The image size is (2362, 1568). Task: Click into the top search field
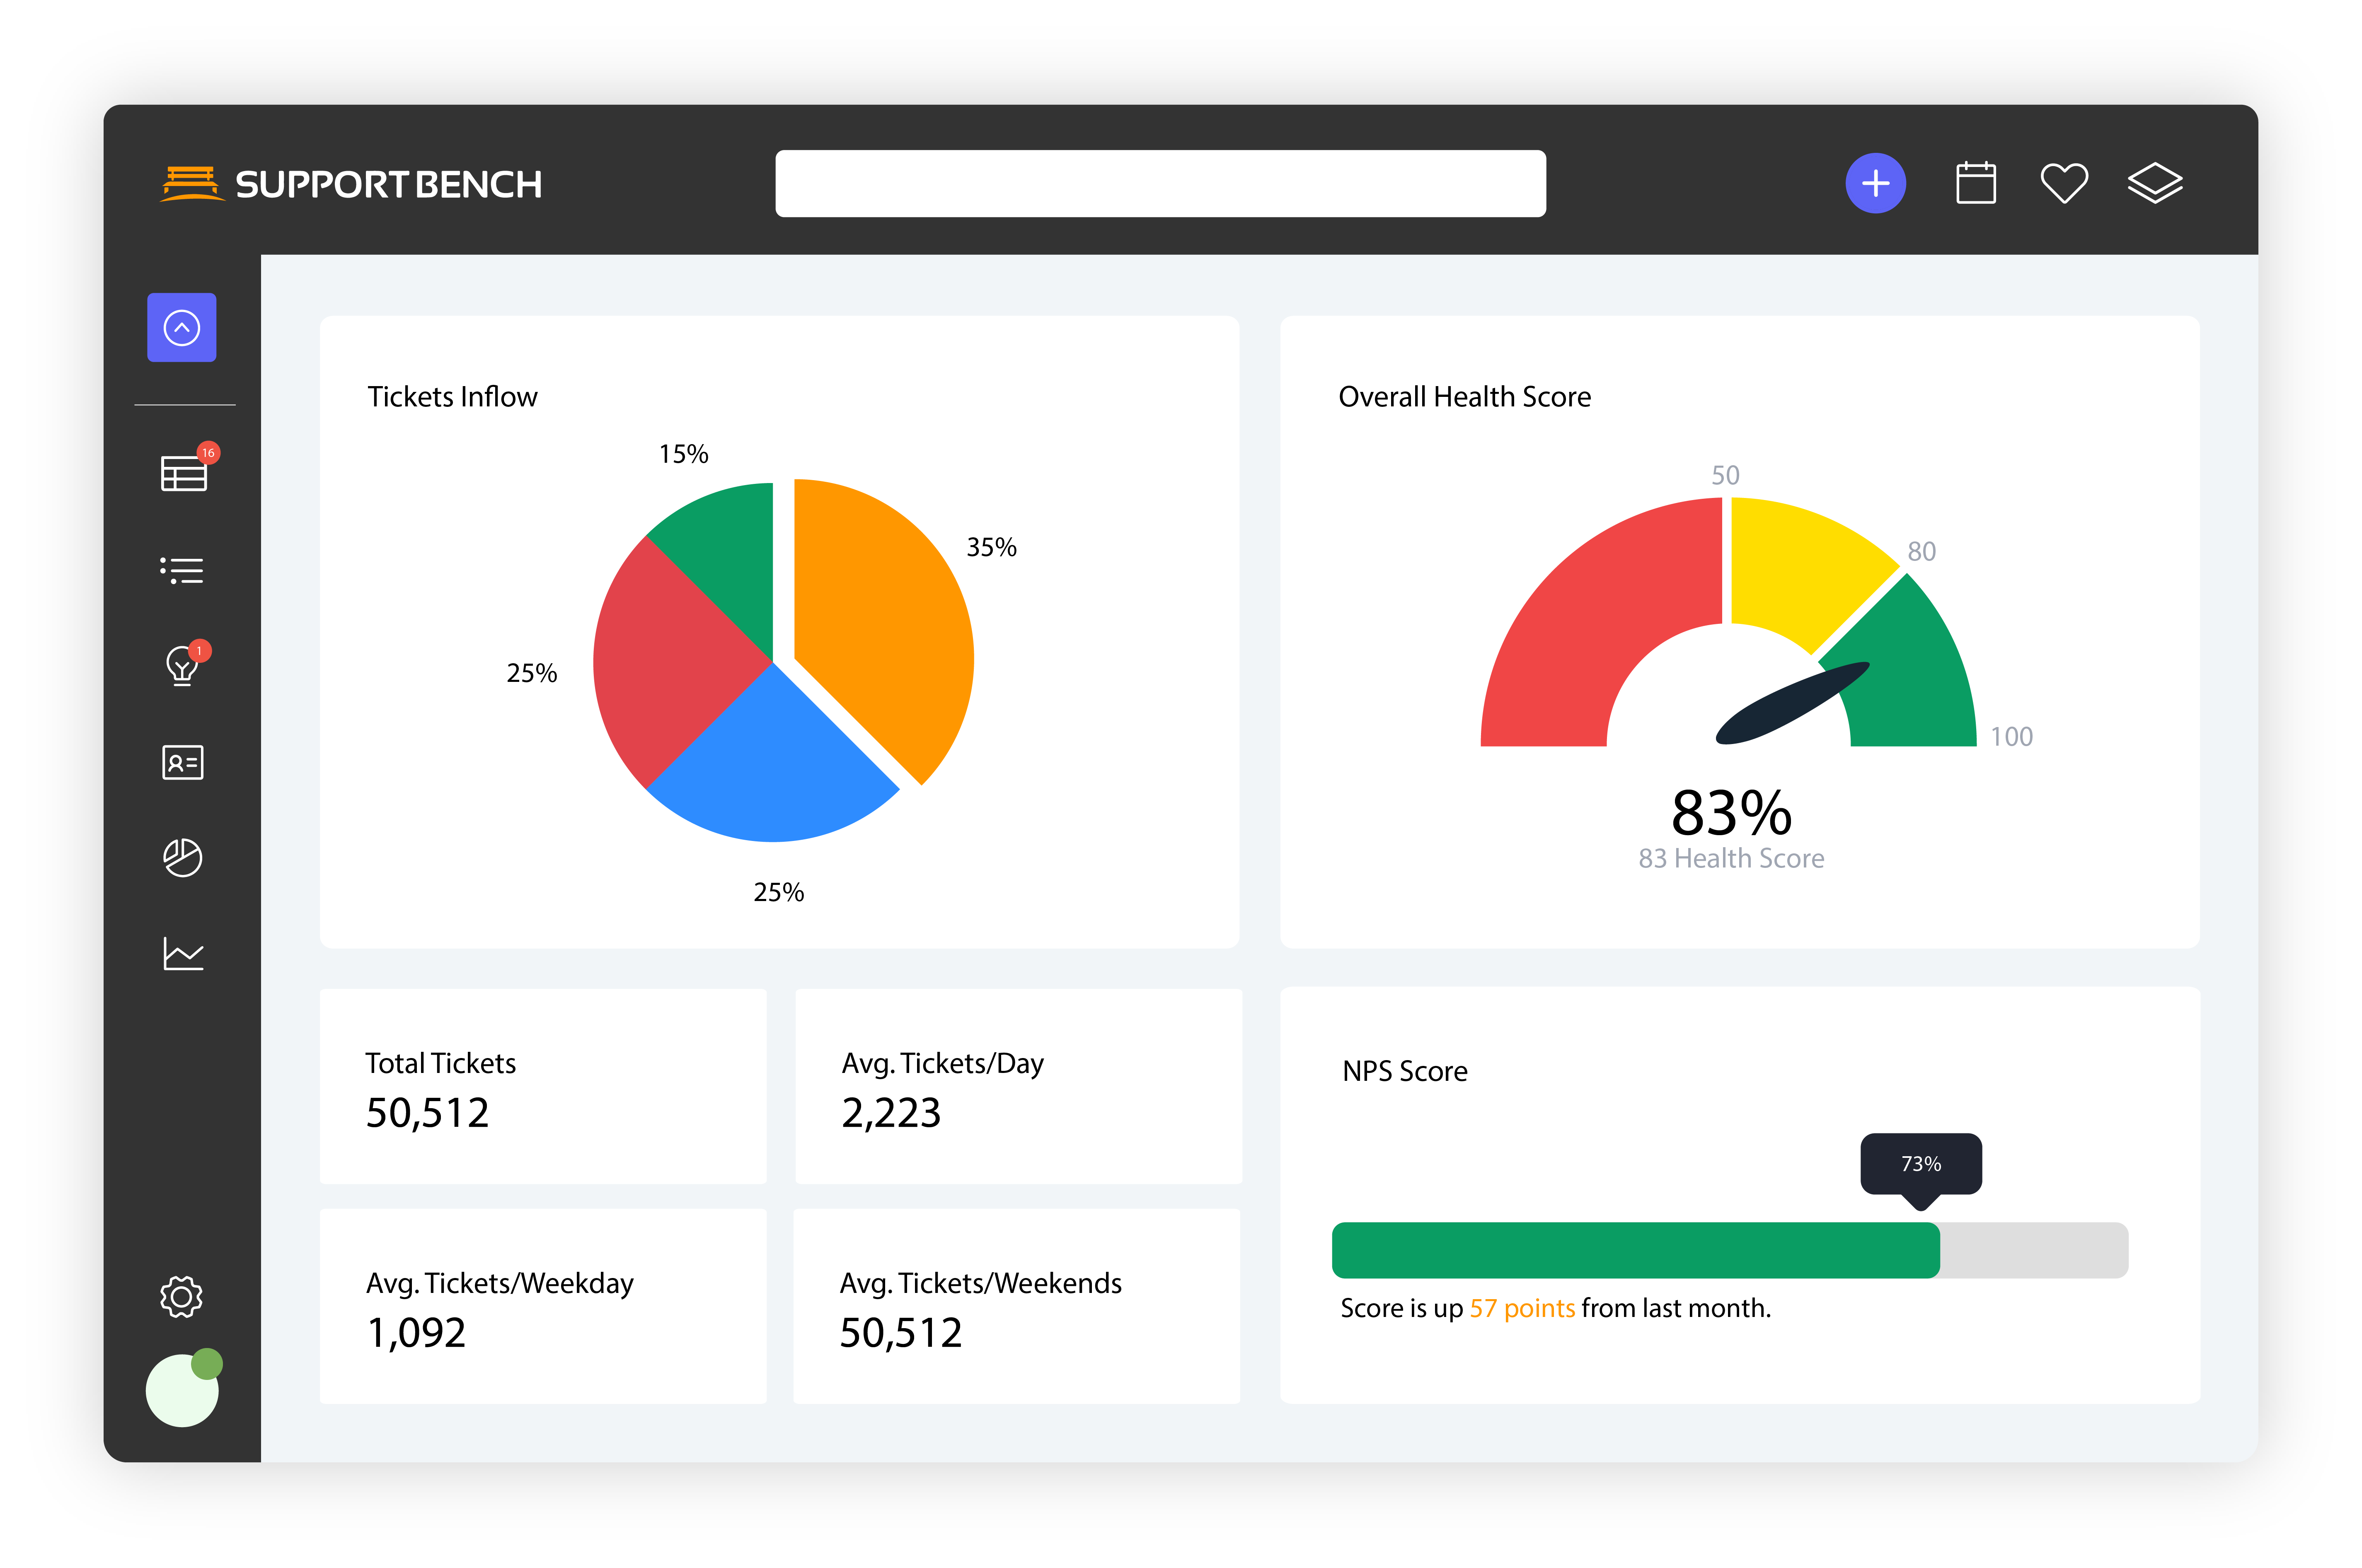(1159, 183)
